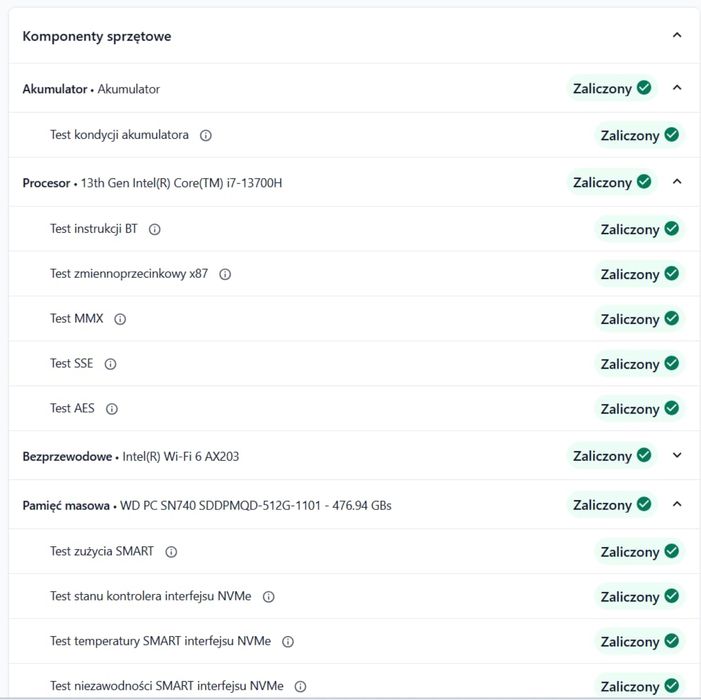
Task: Click Zaliczony status for Test MMX
Action: (640, 319)
